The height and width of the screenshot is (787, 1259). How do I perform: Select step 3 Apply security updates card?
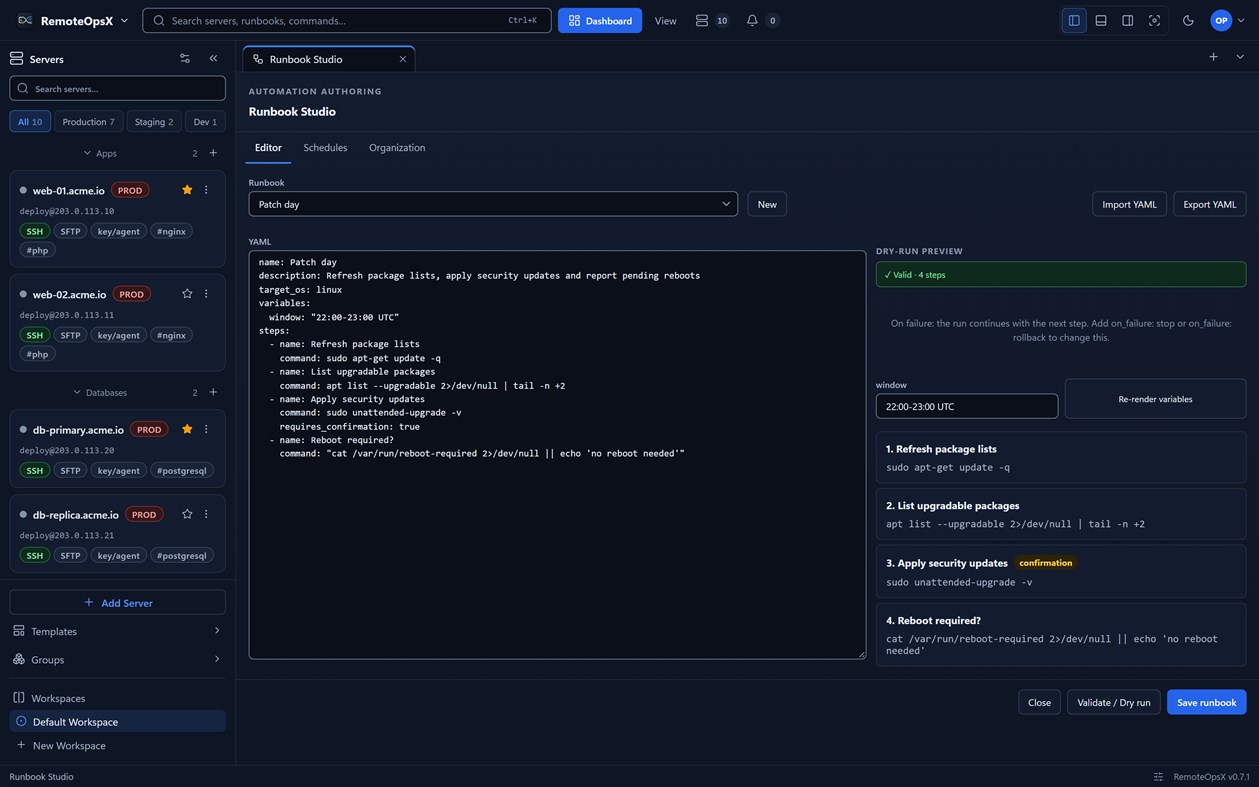pos(1061,571)
